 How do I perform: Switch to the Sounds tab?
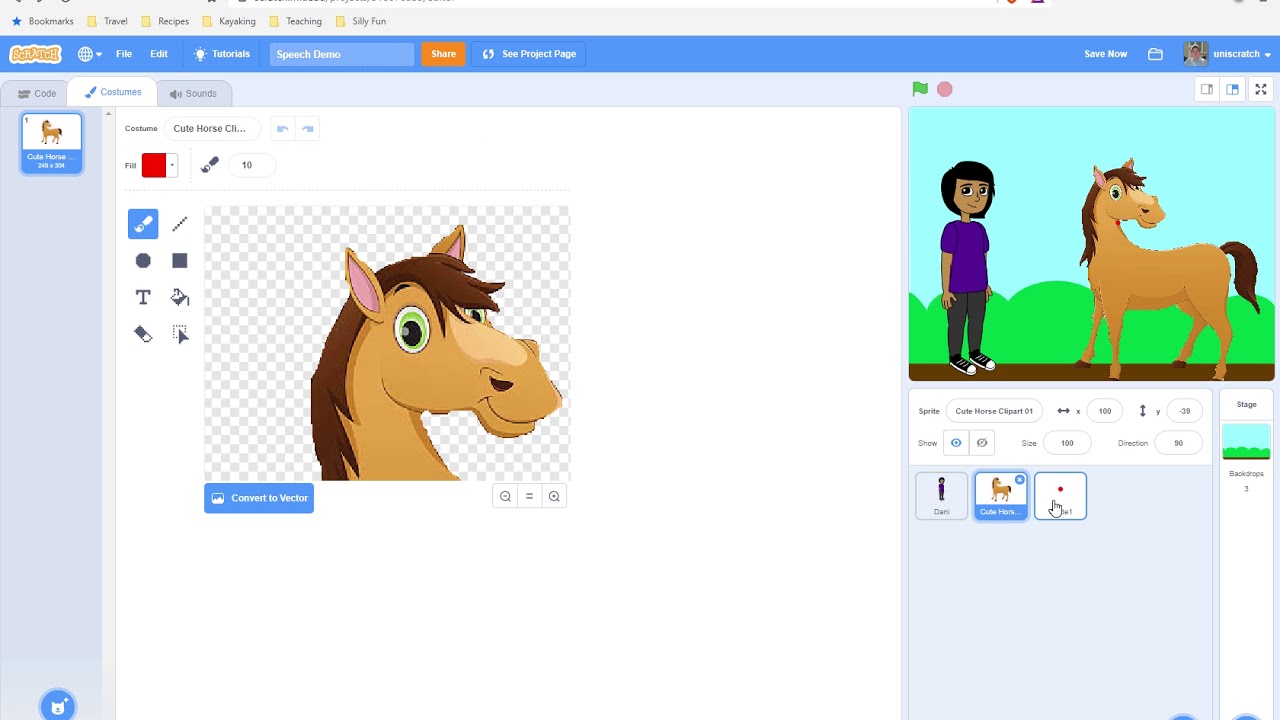193,93
